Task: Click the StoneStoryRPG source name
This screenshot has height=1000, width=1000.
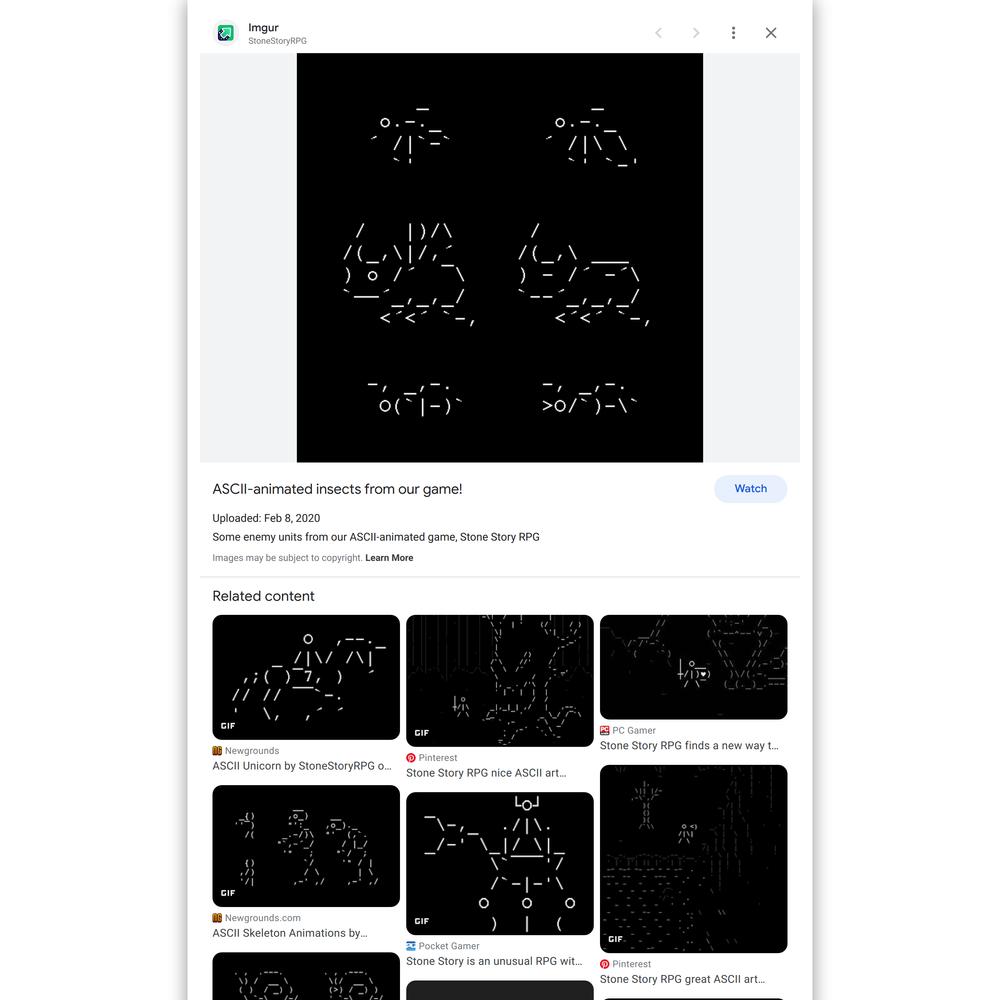Action: [x=277, y=41]
